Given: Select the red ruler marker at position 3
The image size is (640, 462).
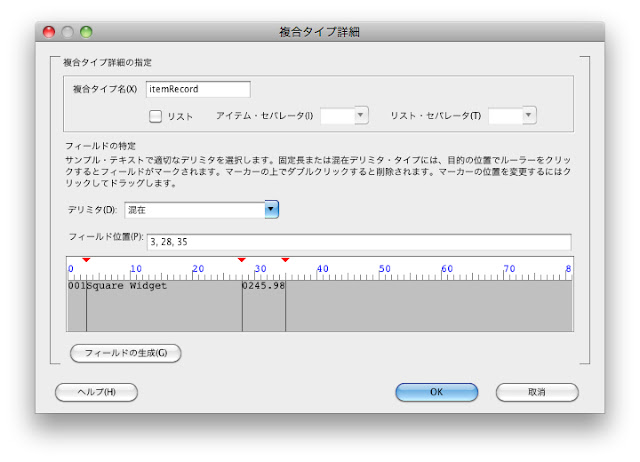Looking at the screenshot, I should point(86,260).
